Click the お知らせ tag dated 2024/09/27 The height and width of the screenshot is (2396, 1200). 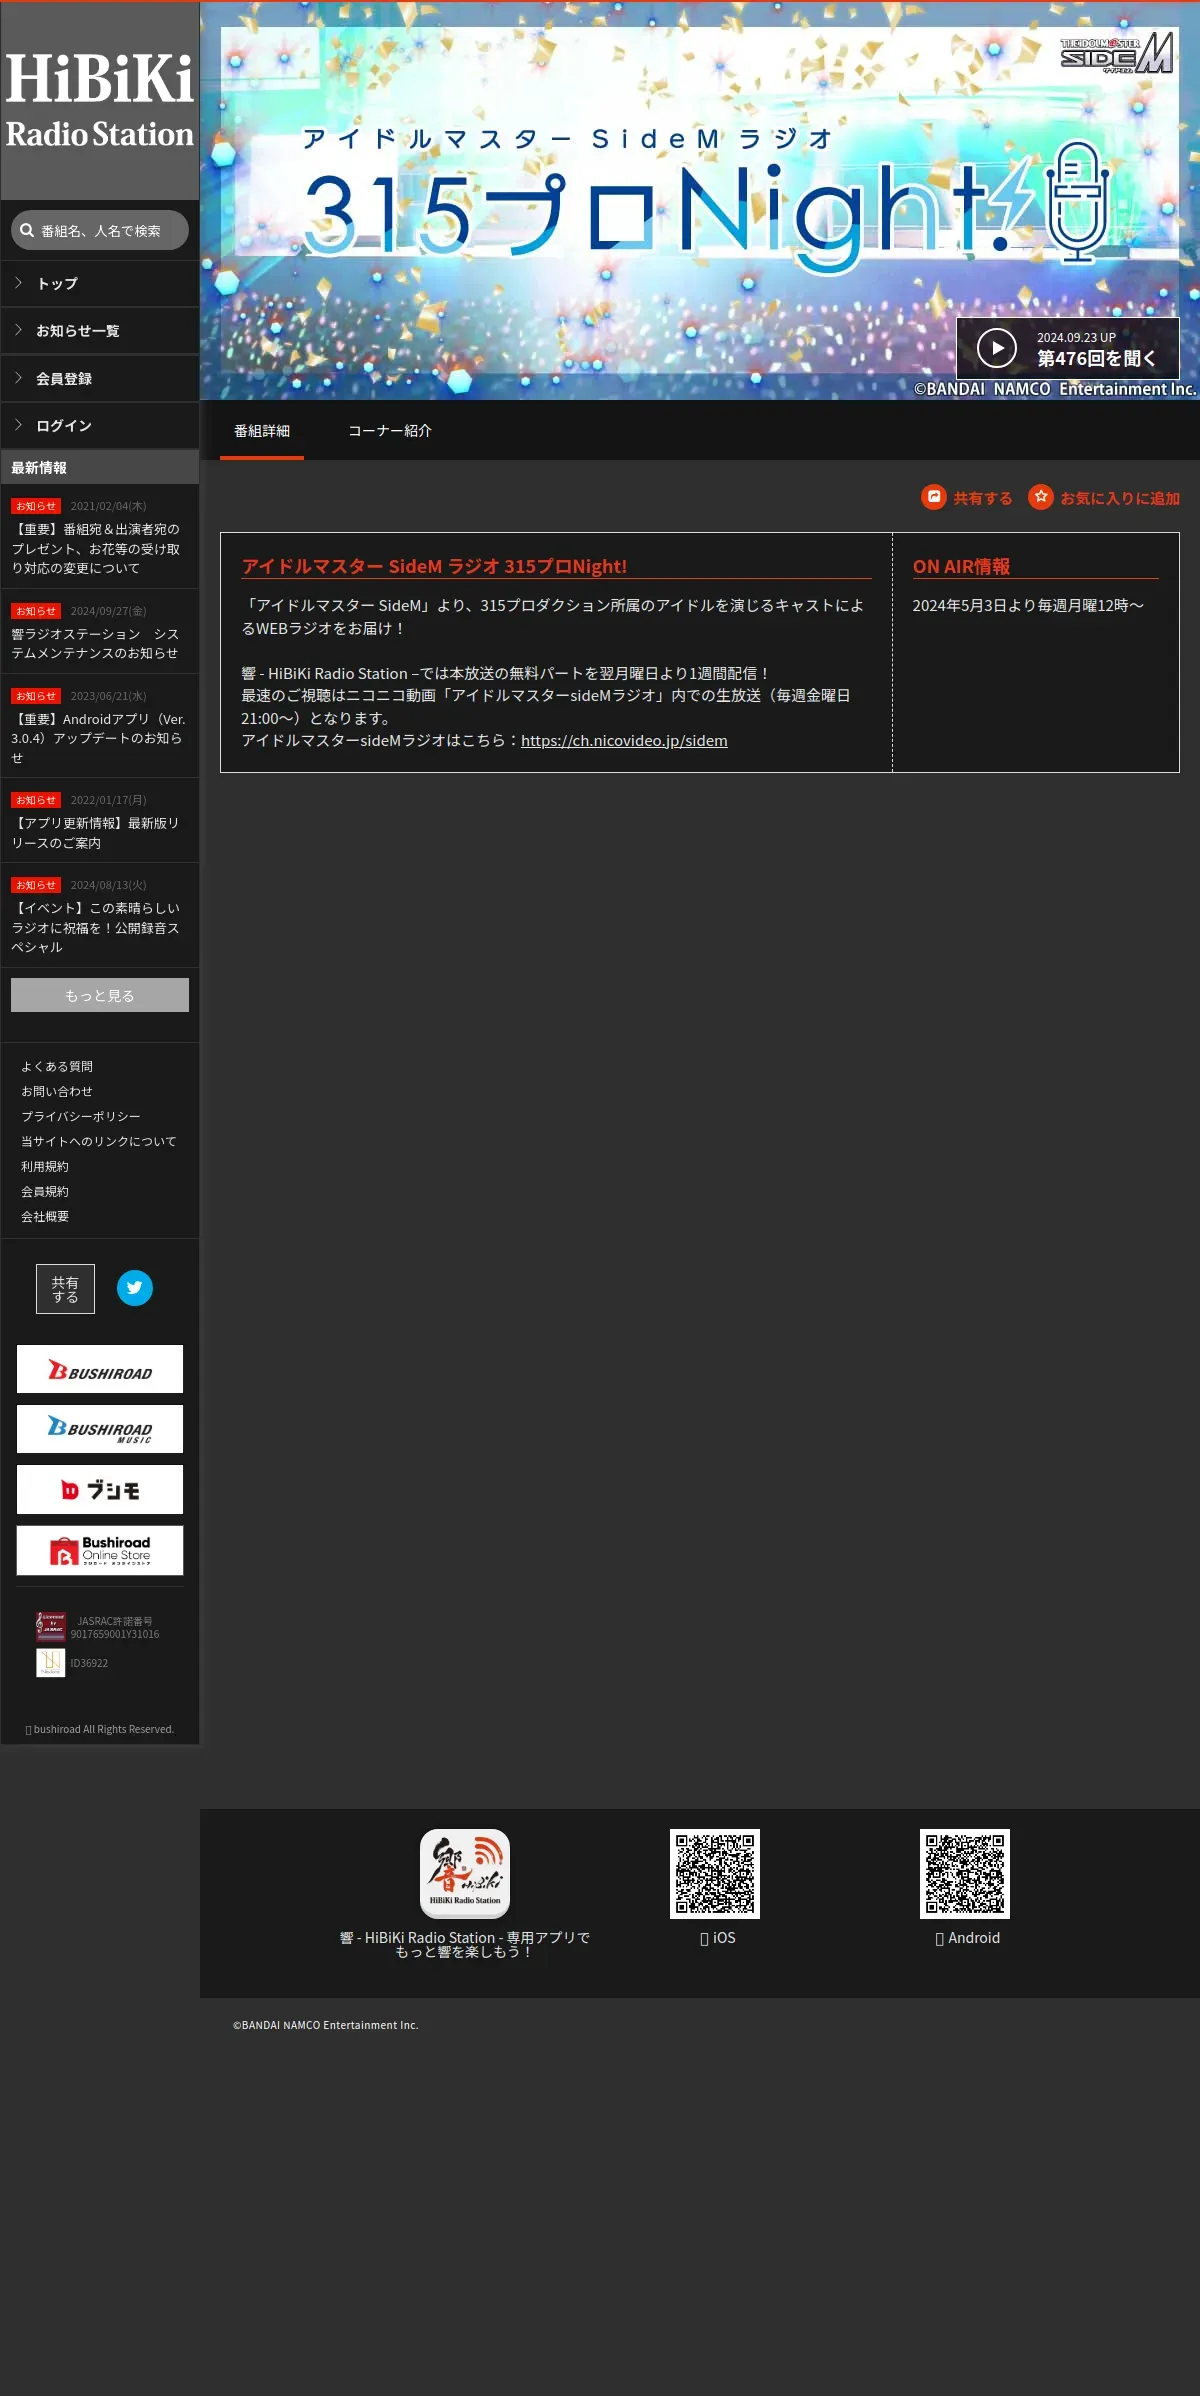(x=36, y=611)
